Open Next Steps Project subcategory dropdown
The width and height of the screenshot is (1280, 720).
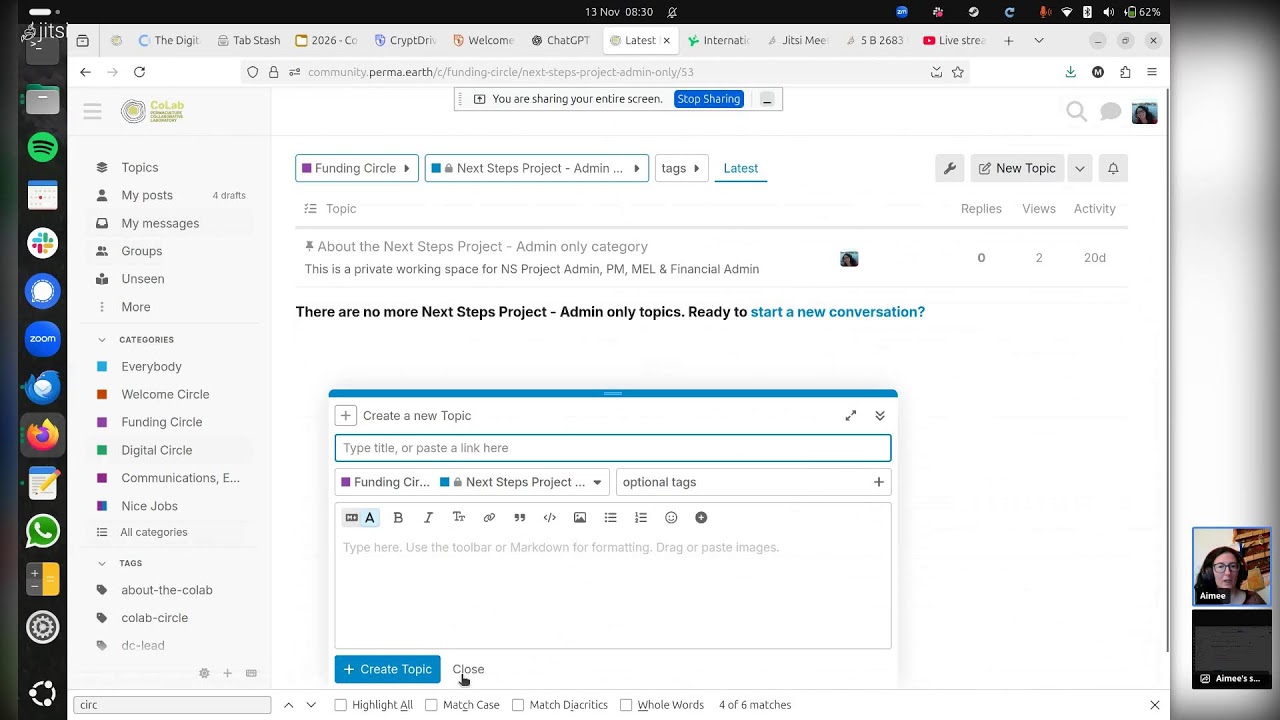pos(537,168)
